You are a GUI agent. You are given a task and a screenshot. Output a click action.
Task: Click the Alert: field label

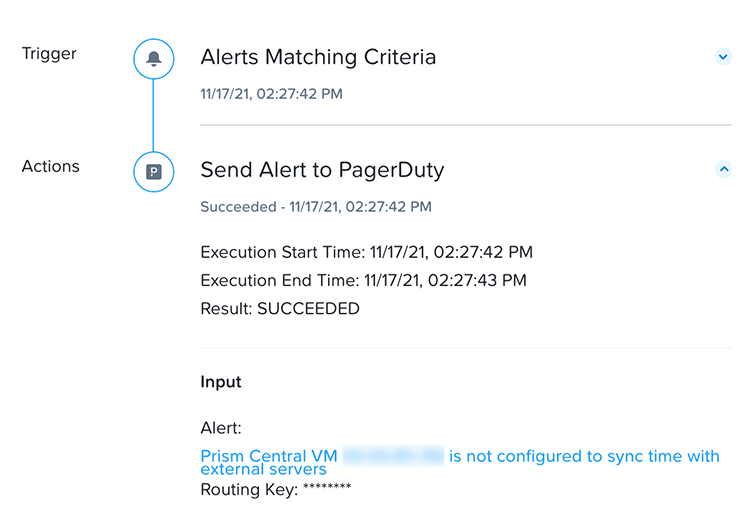pos(221,428)
